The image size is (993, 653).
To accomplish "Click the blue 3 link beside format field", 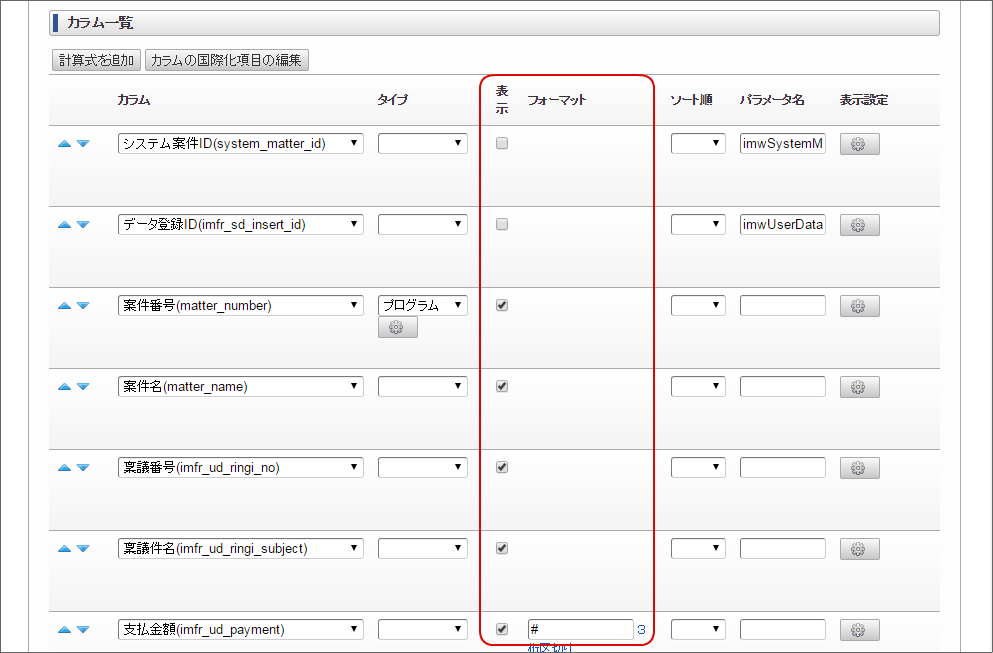I will [x=642, y=630].
